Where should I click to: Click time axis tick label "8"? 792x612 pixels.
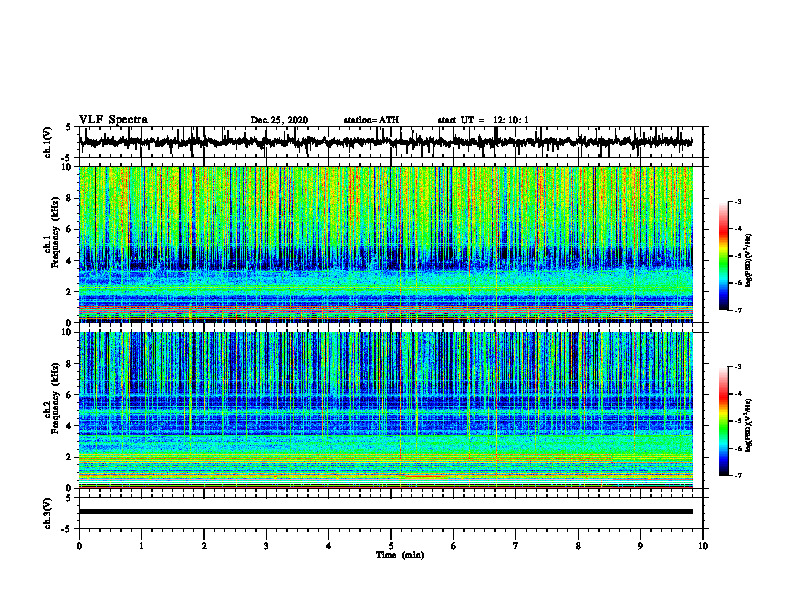[578, 546]
